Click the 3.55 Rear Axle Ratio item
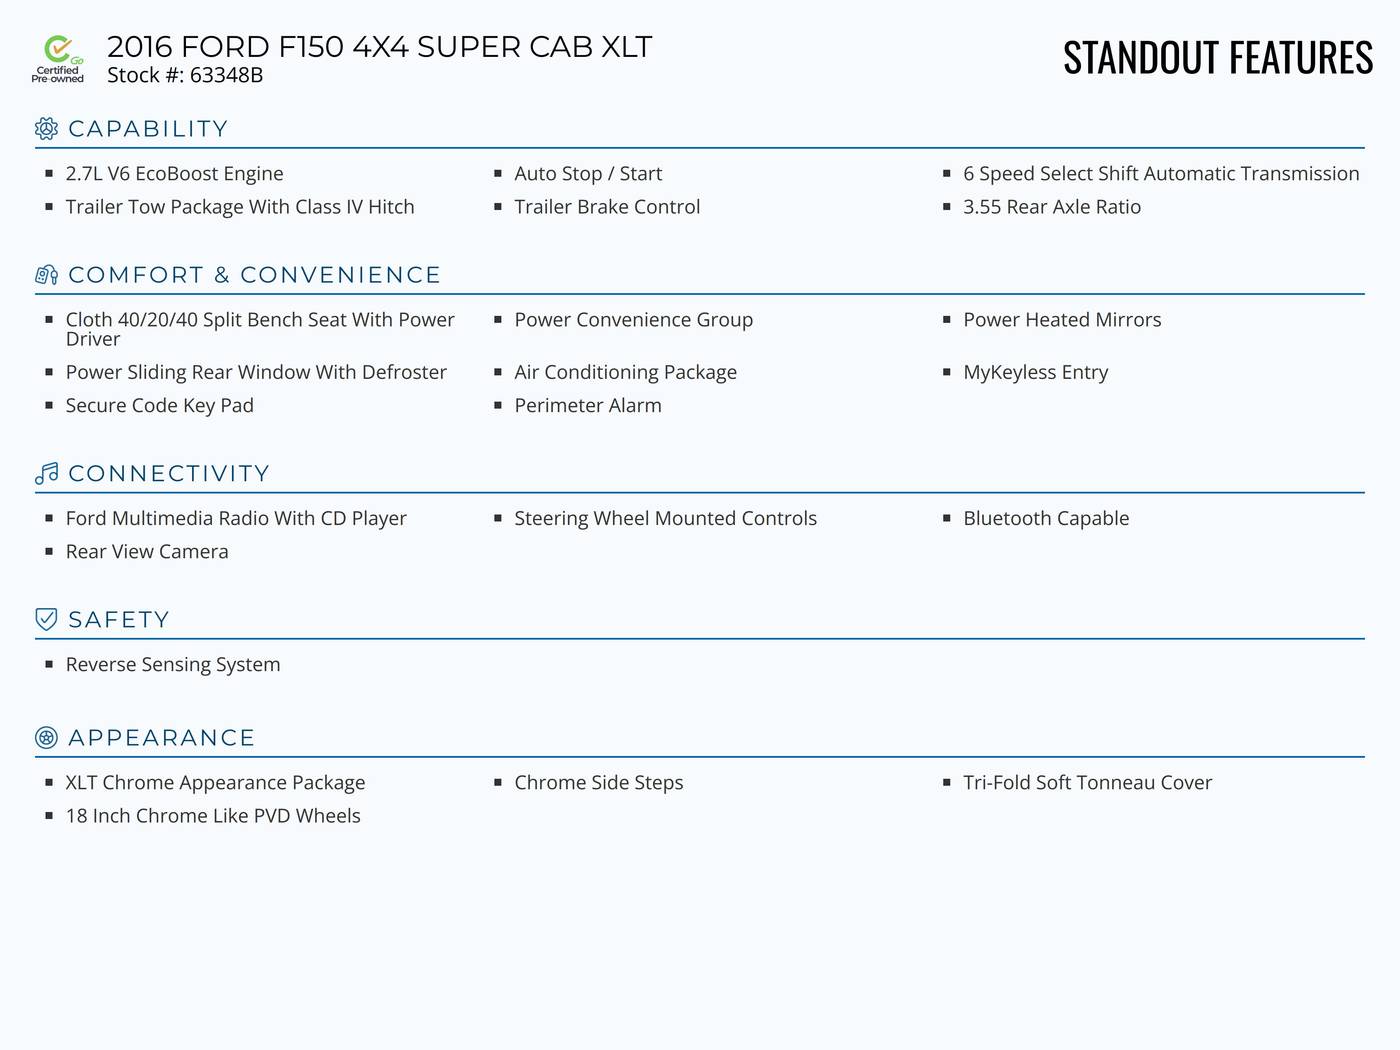This screenshot has width=1400, height=1050. click(x=1052, y=207)
